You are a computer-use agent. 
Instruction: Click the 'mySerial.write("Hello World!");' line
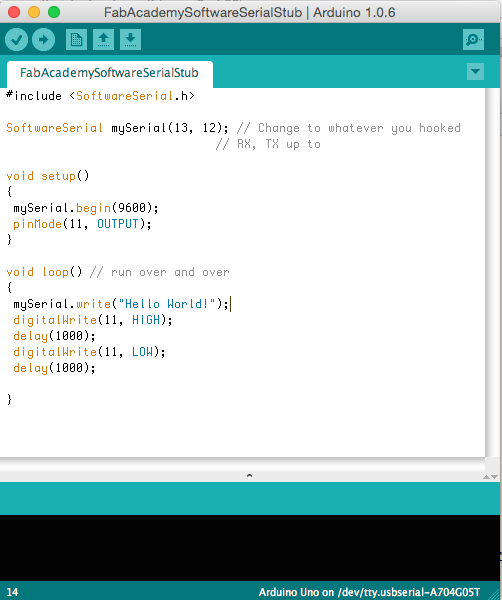[121, 304]
